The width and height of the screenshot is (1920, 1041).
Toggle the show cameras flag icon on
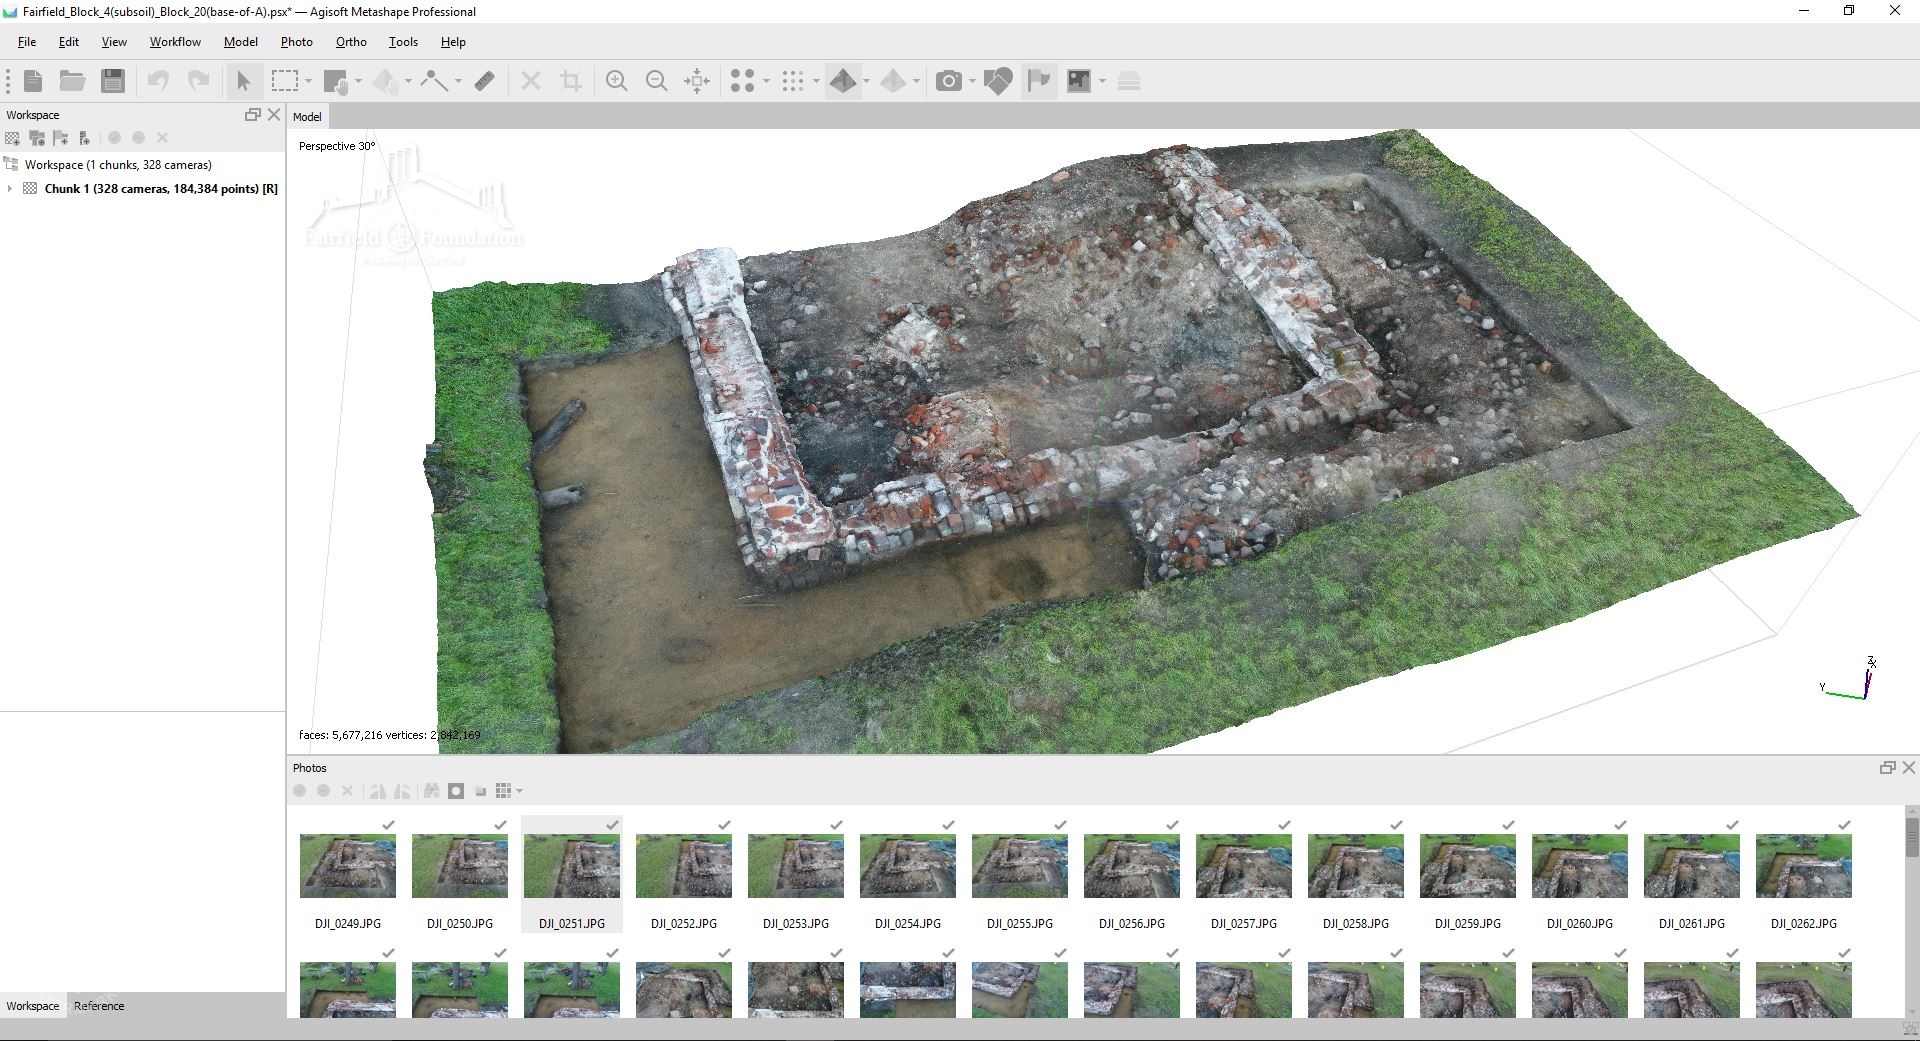(1038, 80)
